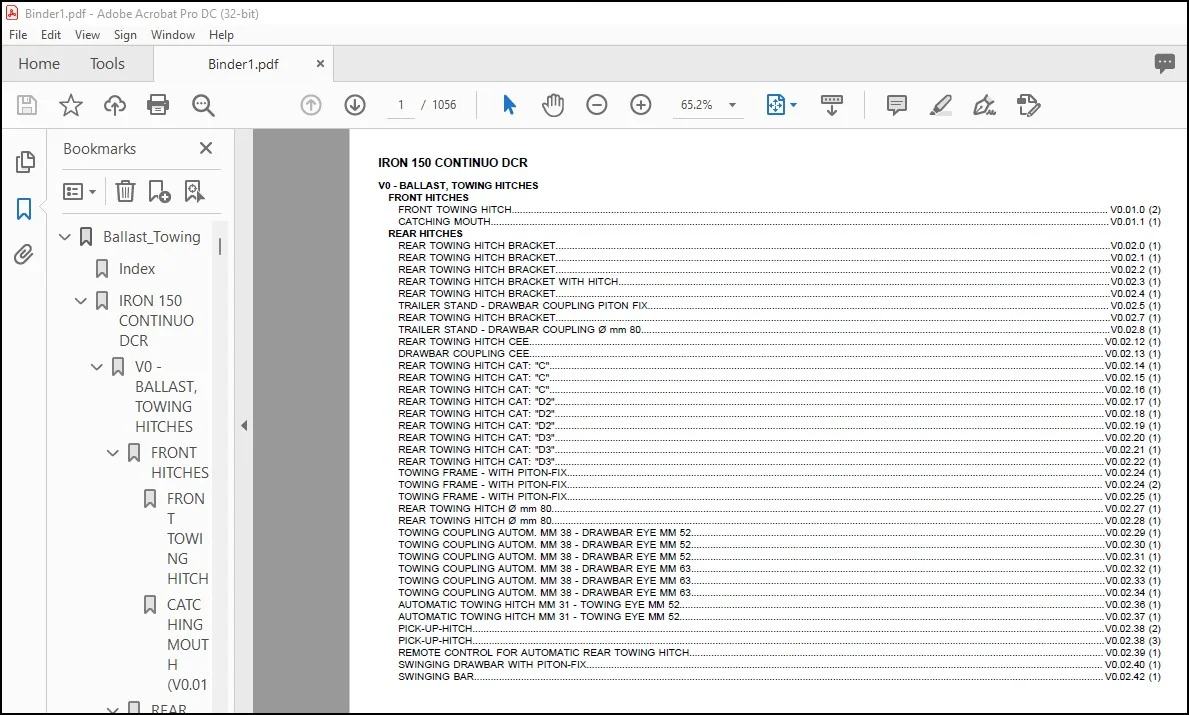Open the View menu
The image size is (1189, 715).
coord(87,35)
